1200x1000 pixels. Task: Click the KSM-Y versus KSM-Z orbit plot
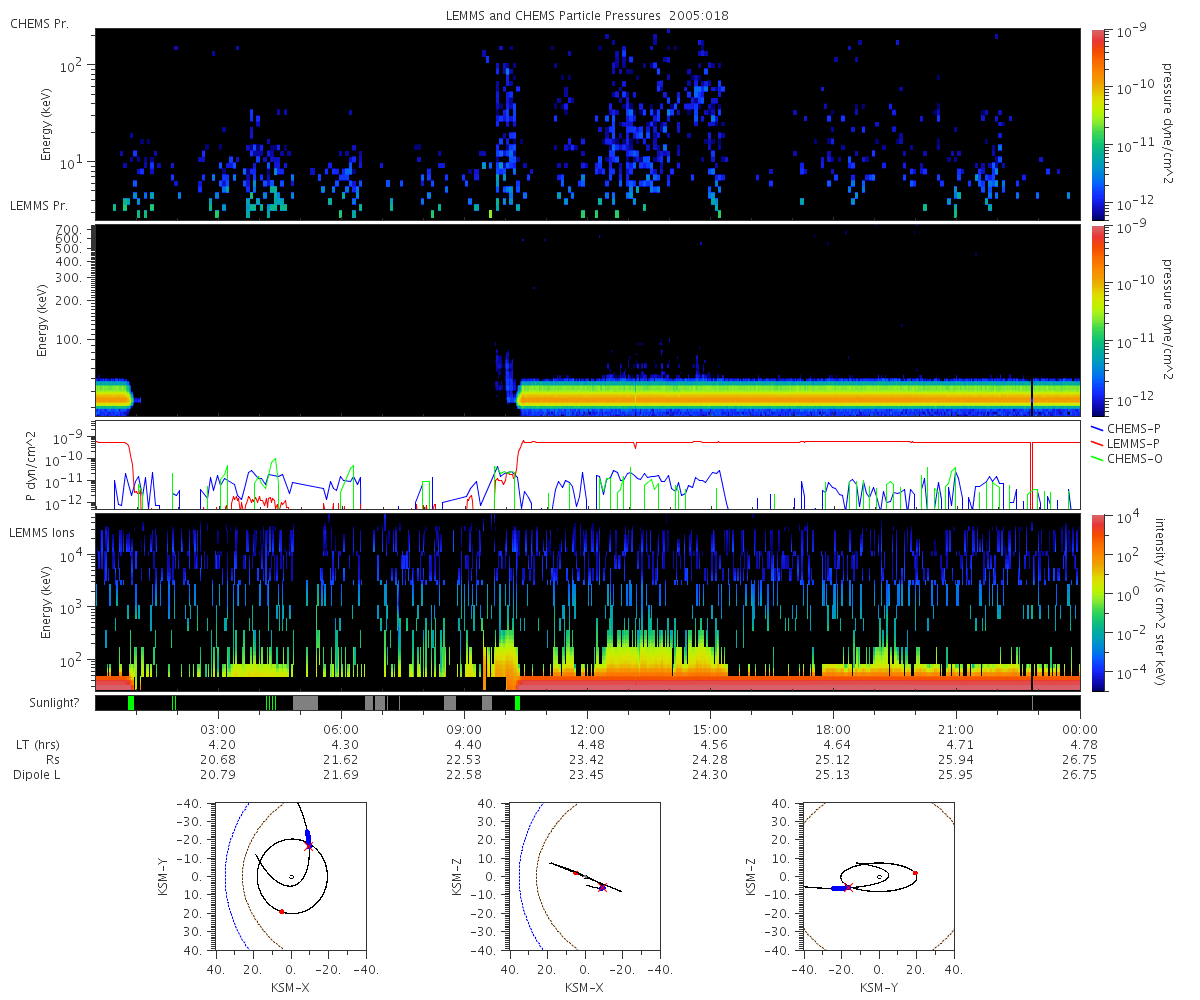(879, 876)
